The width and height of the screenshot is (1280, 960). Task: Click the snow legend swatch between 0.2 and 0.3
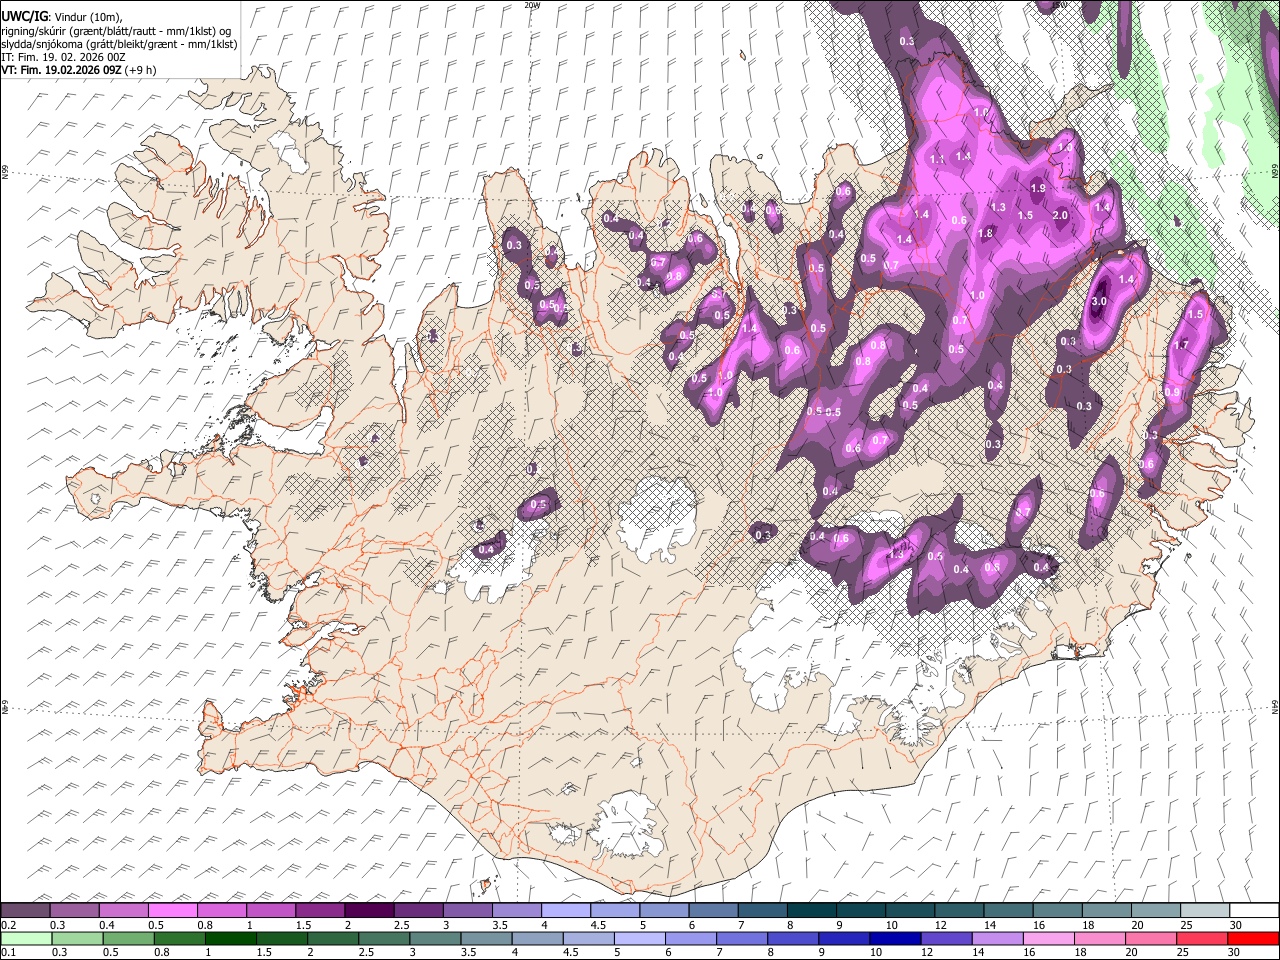click(26, 910)
